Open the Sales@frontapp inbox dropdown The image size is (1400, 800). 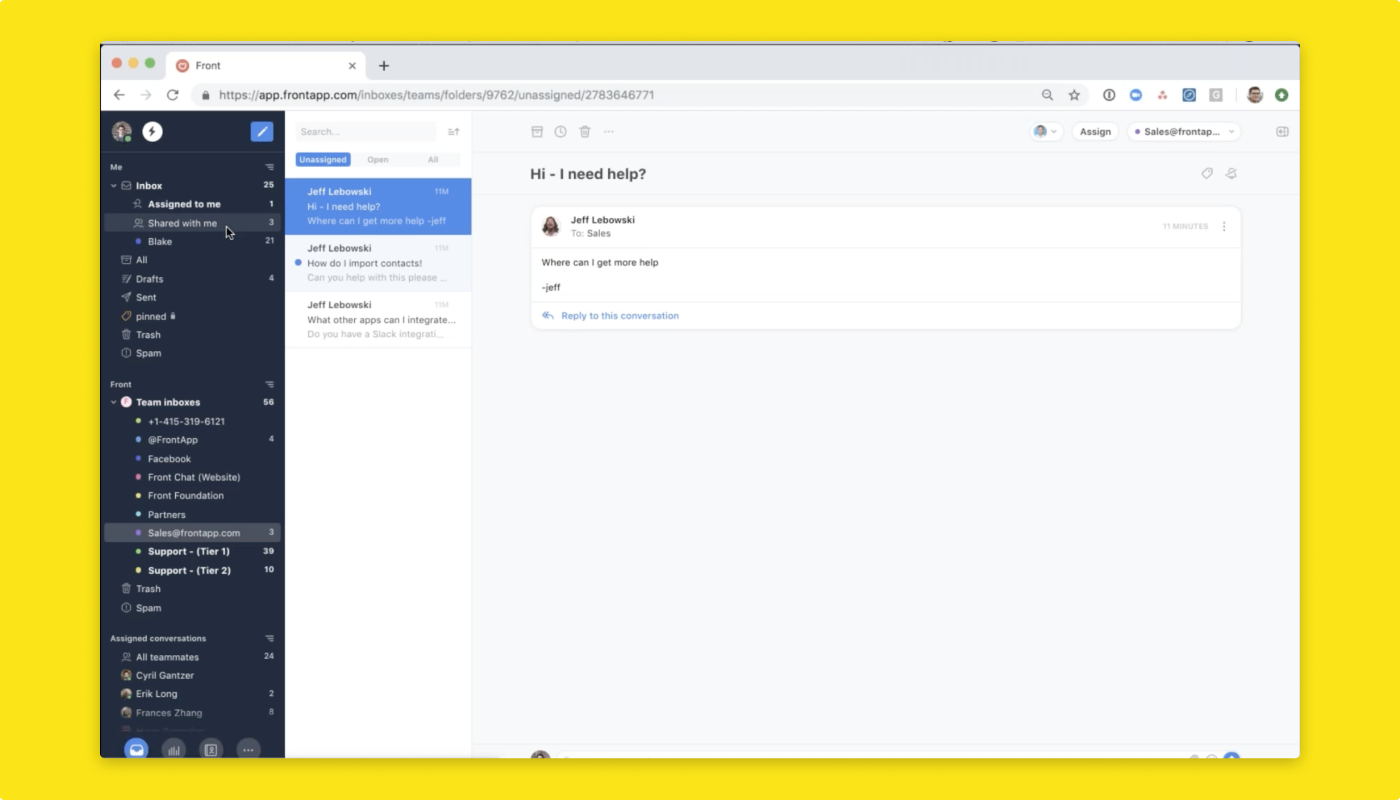click(1184, 131)
